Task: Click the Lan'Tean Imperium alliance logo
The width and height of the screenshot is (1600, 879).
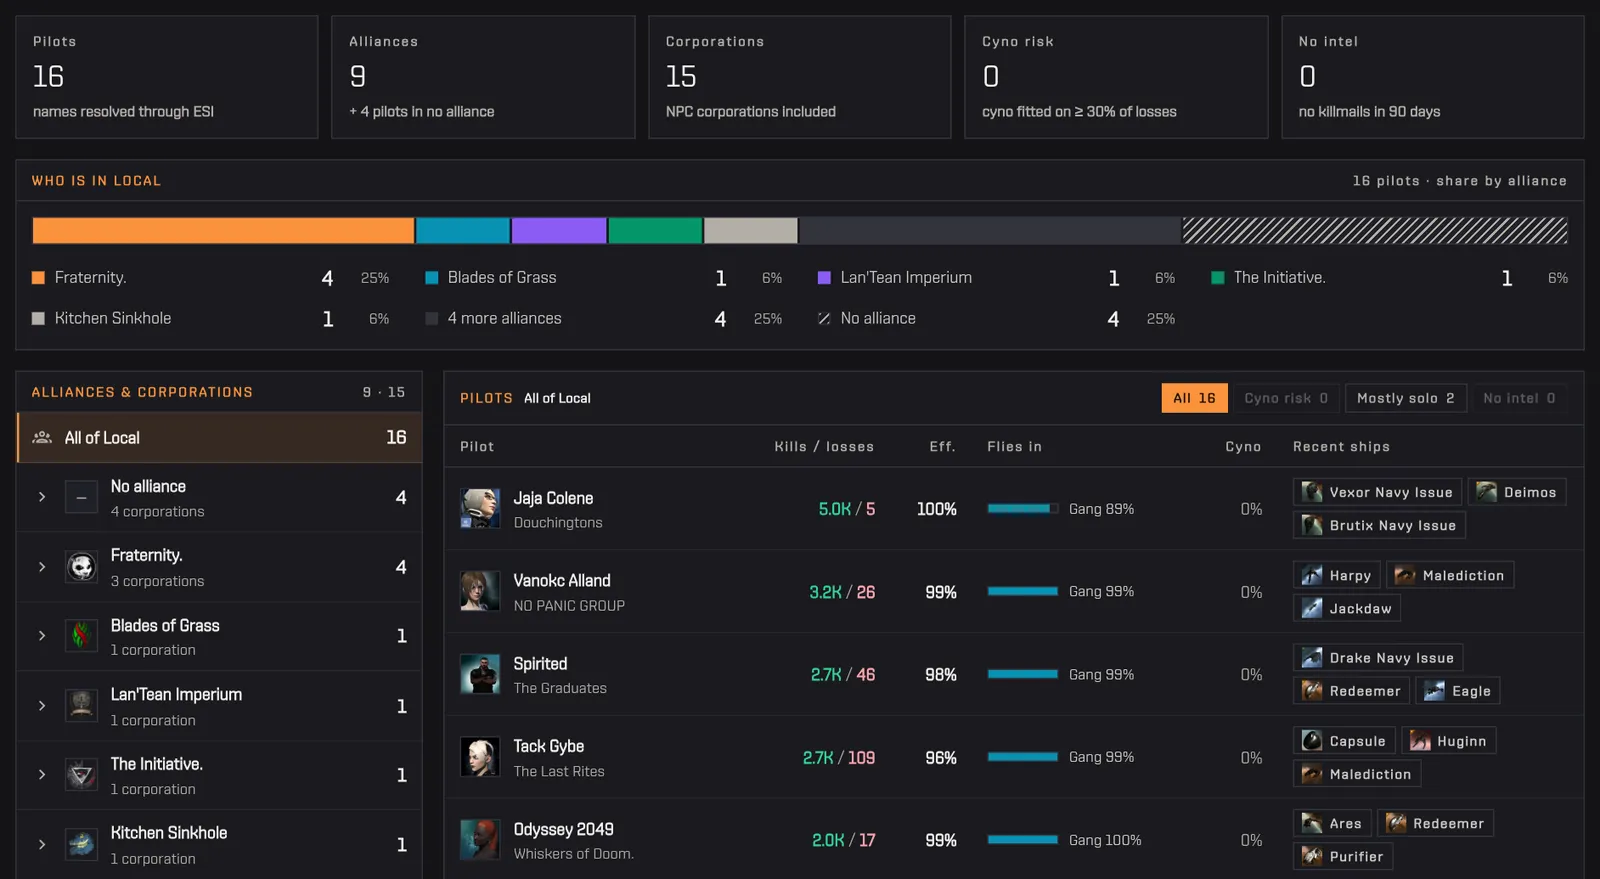Action: (x=81, y=706)
